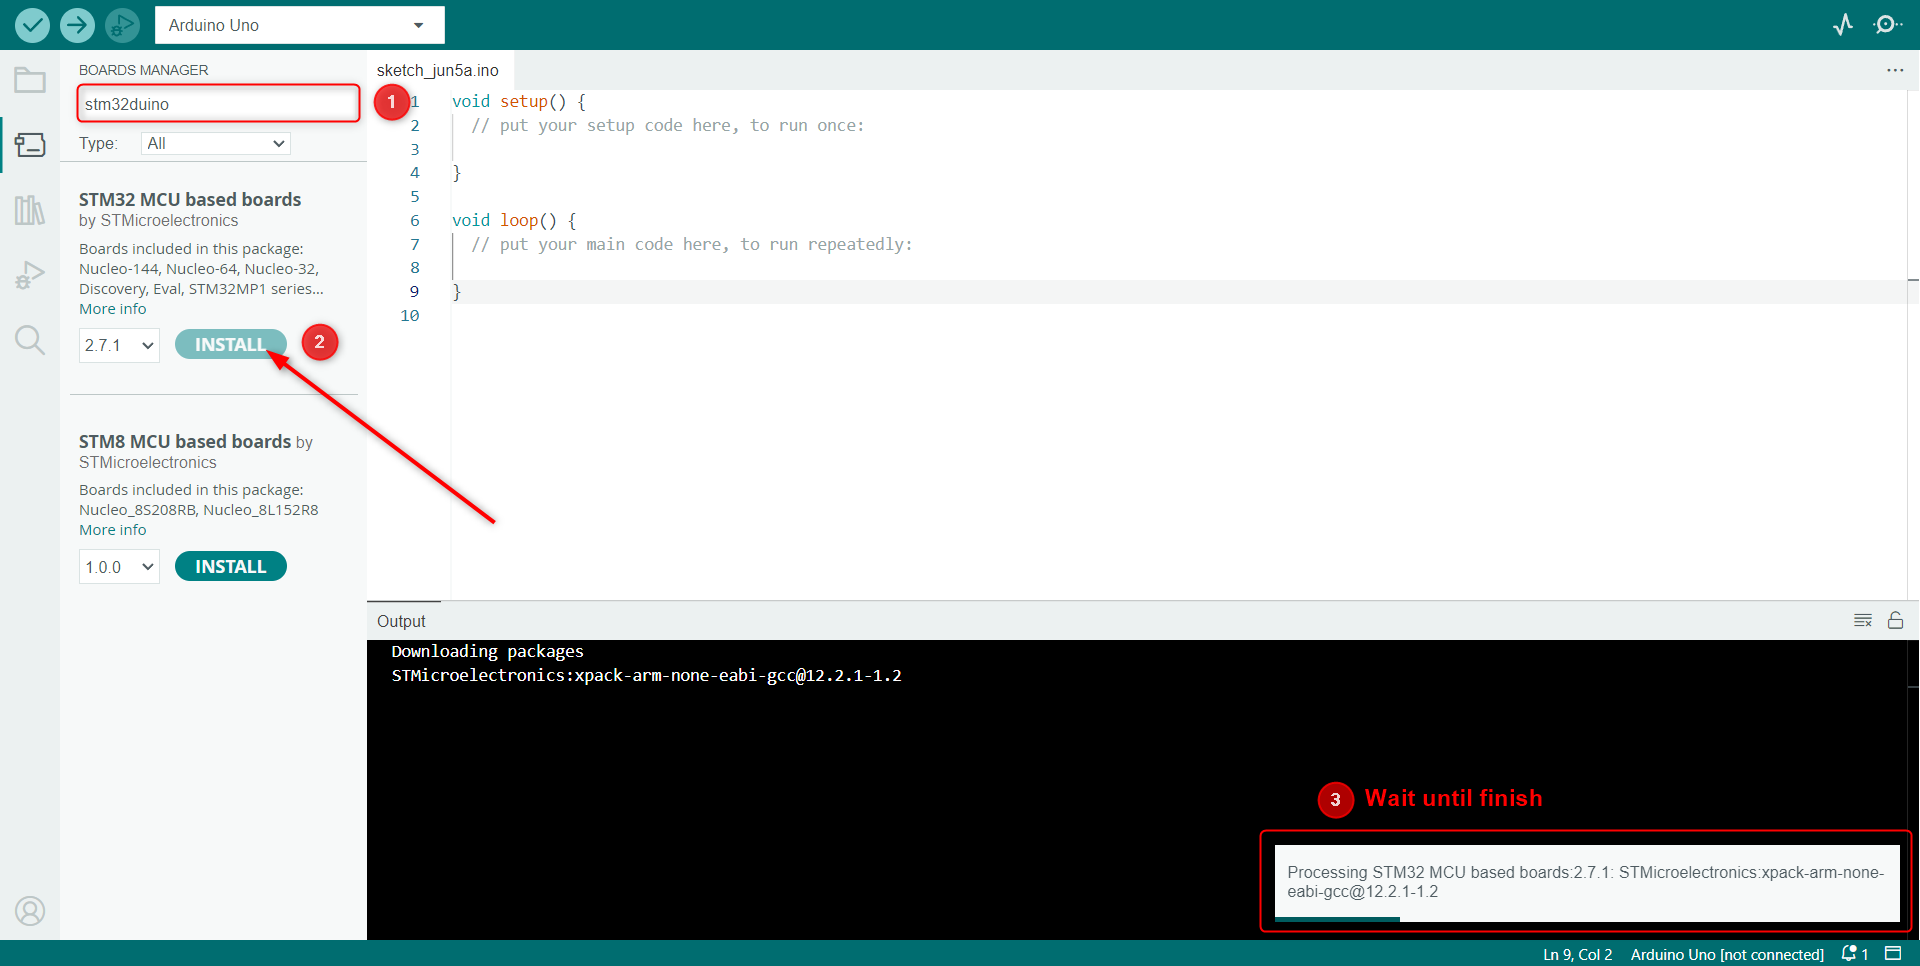
Task: Open the Debug sidebar panel
Action: pyautogui.click(x=30, y=275)
